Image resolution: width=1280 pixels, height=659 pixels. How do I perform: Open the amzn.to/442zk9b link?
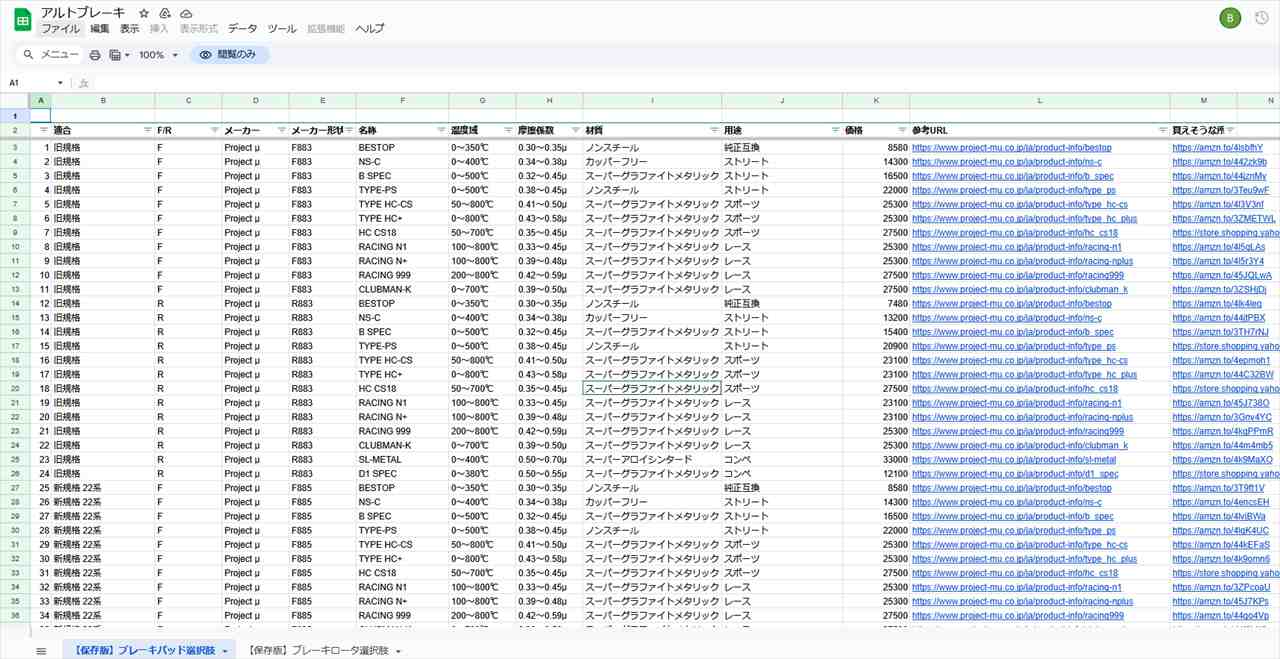[1219, 162]
